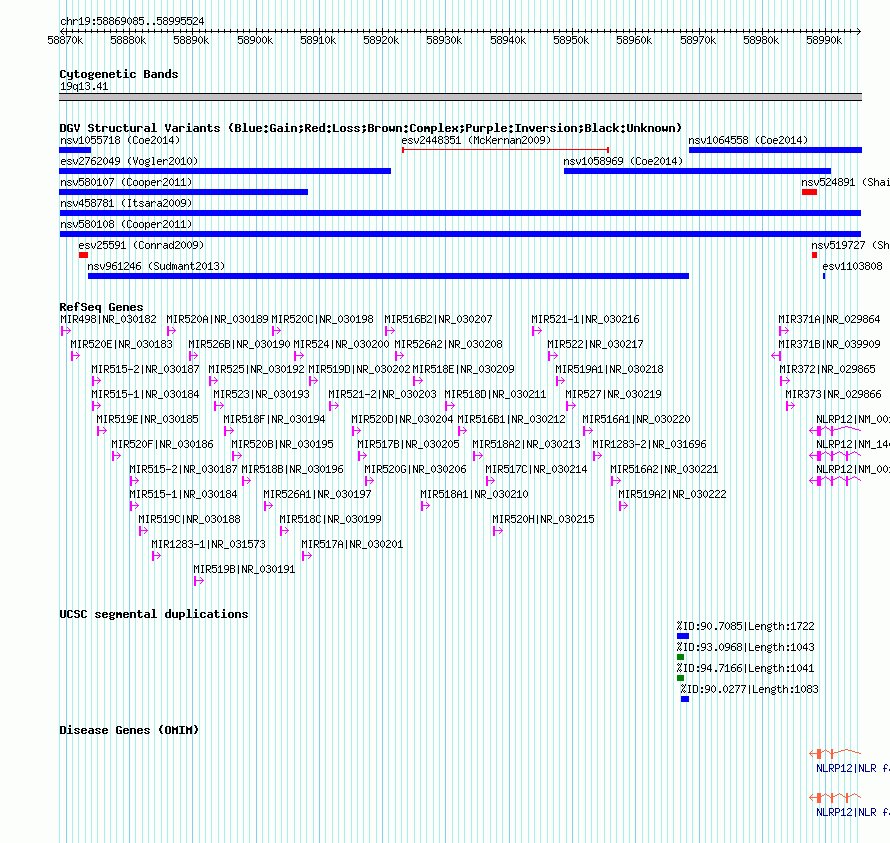Select the MIR519C gene arrow marker
The height and width of the screenshot is (843, 890).
(x=144, y=531)
